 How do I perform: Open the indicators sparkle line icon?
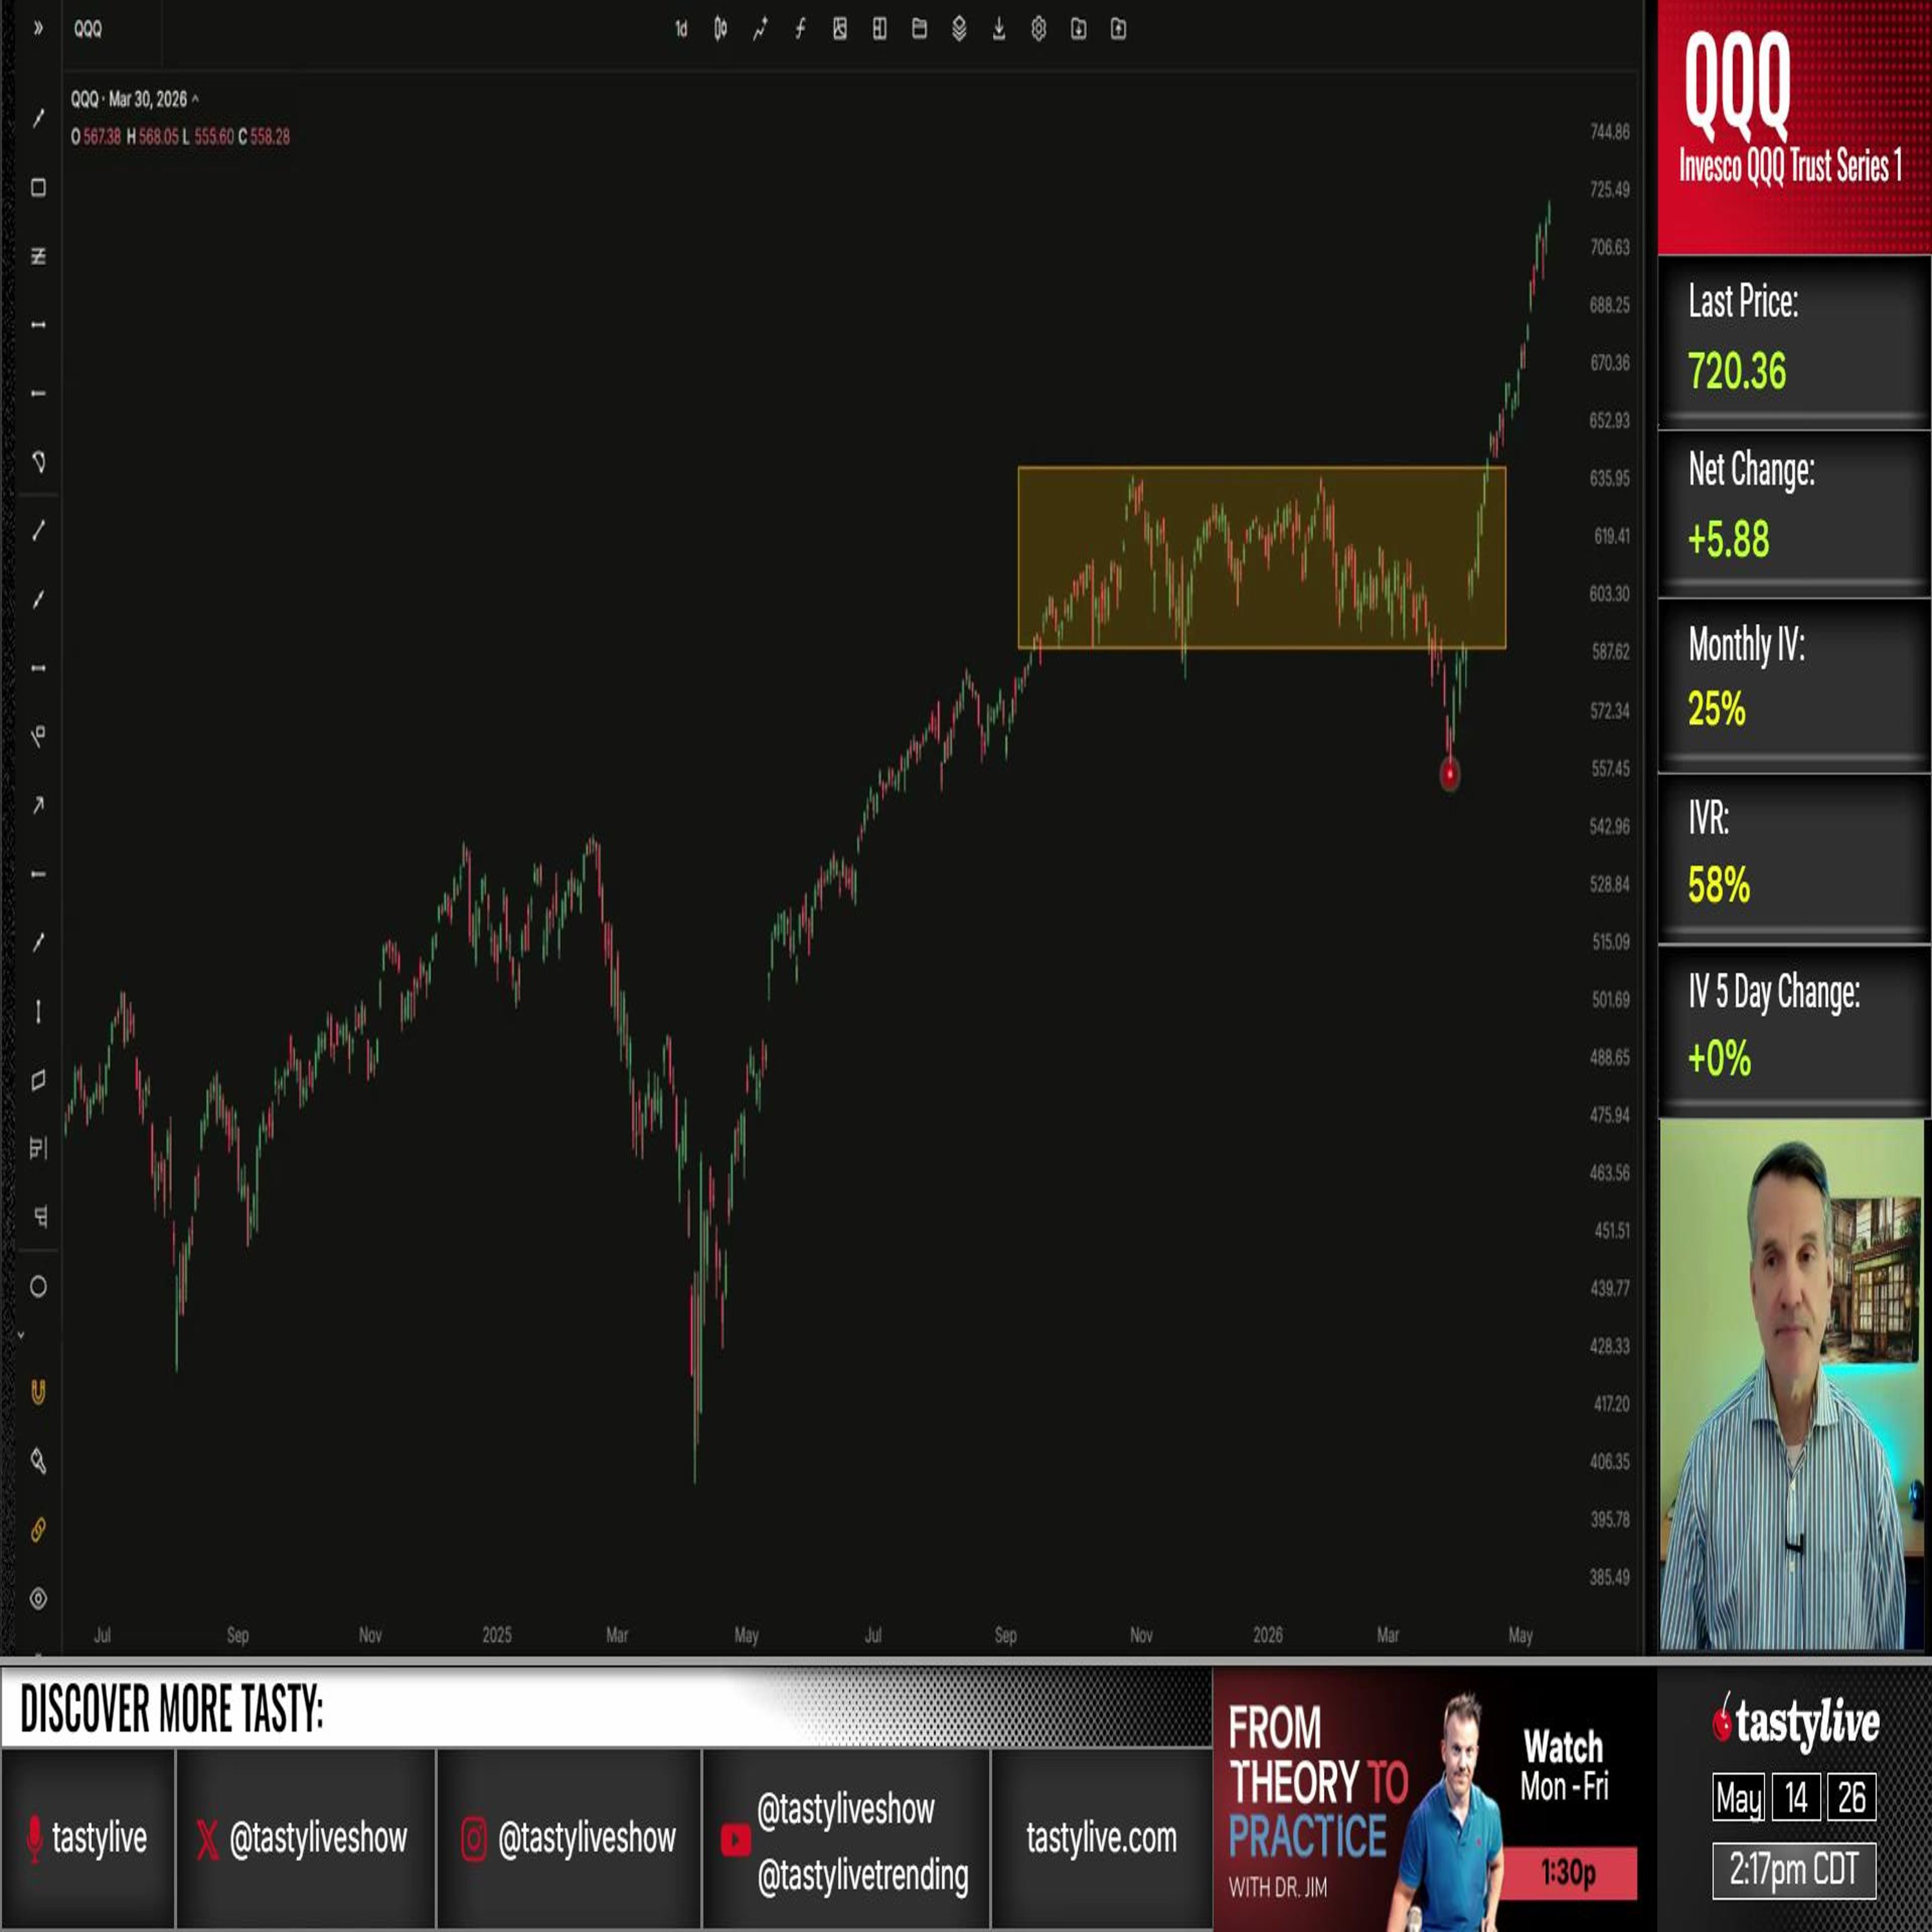[760, 29]
